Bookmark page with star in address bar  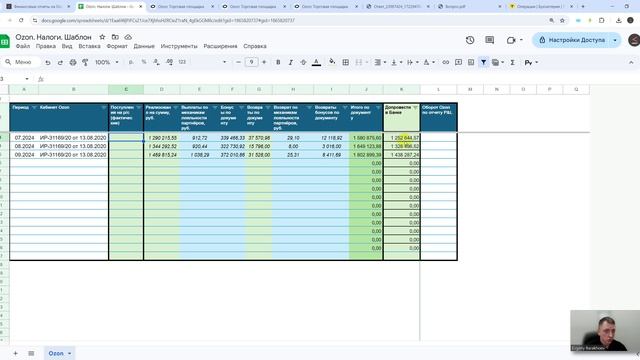coord(562,20)
